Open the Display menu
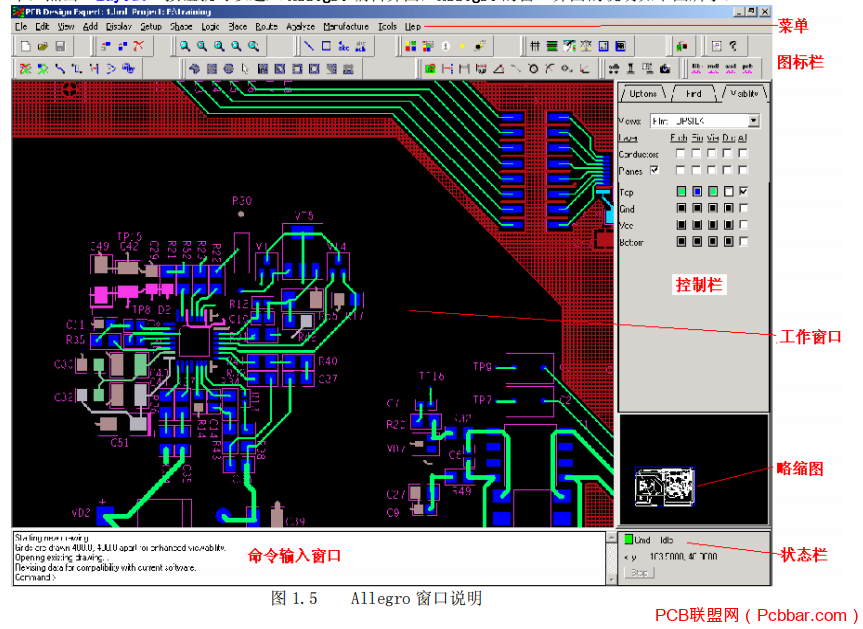Viewport: 863px width, 629px height. coord(119,26)
